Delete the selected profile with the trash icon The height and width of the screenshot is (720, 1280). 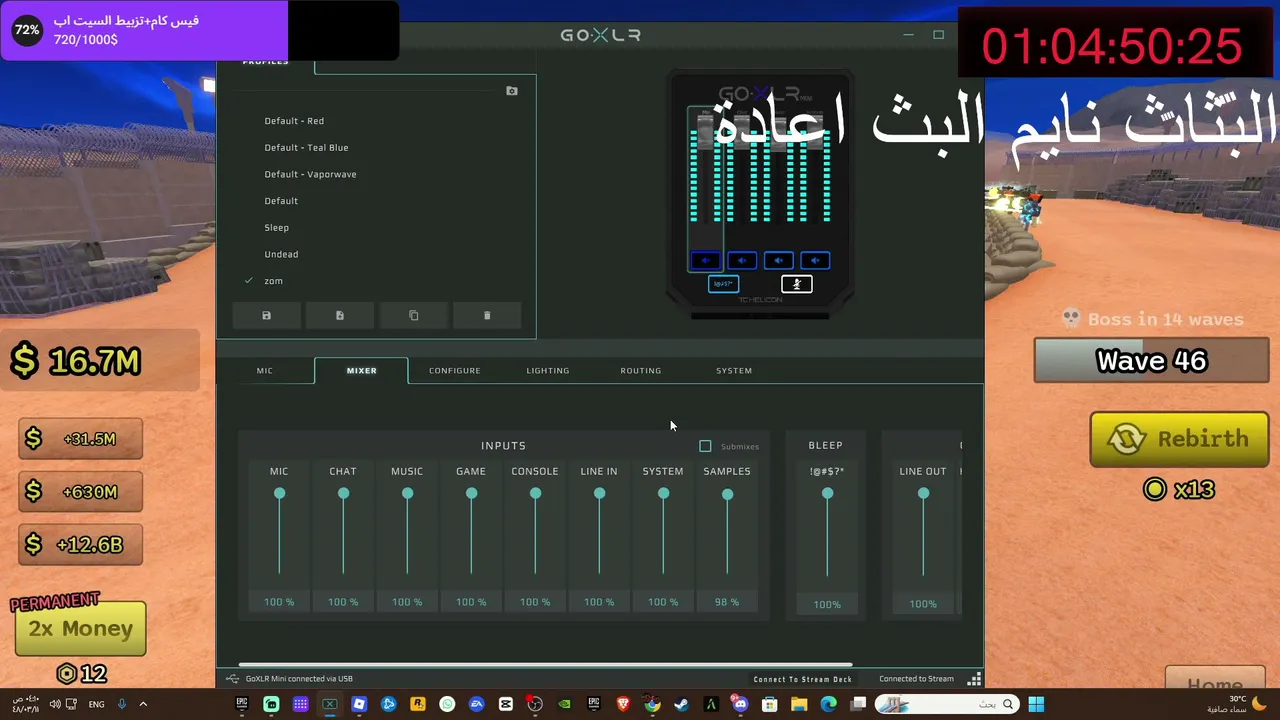coord(487,316)
